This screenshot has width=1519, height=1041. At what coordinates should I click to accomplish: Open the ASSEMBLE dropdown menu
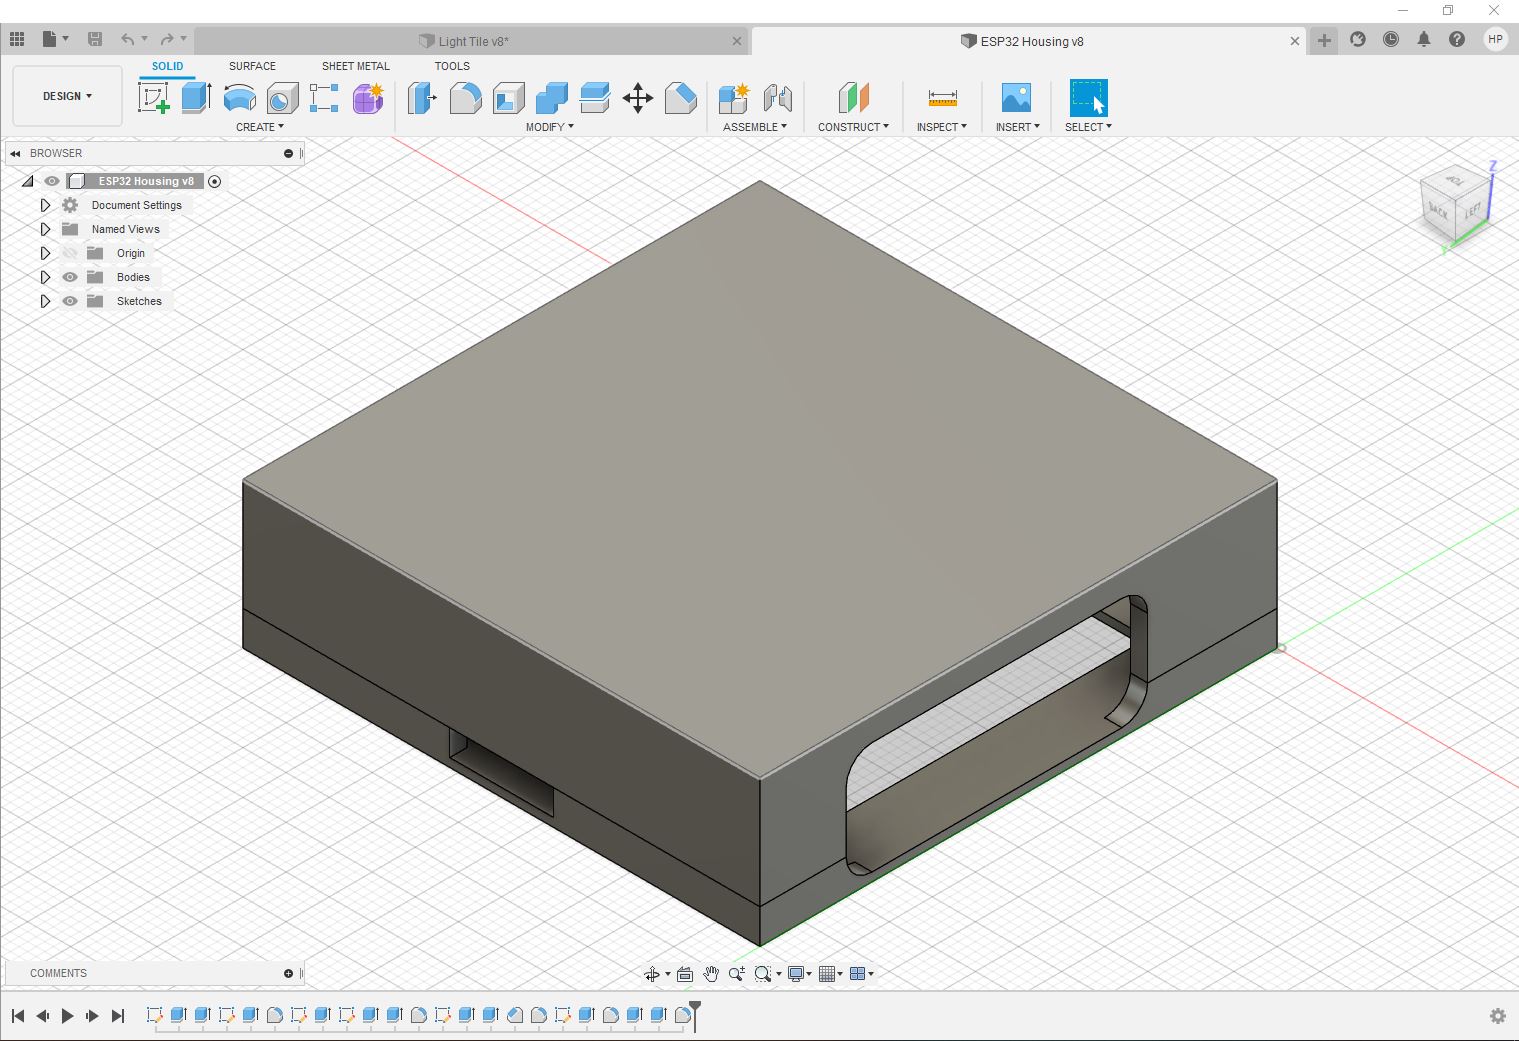755,127
